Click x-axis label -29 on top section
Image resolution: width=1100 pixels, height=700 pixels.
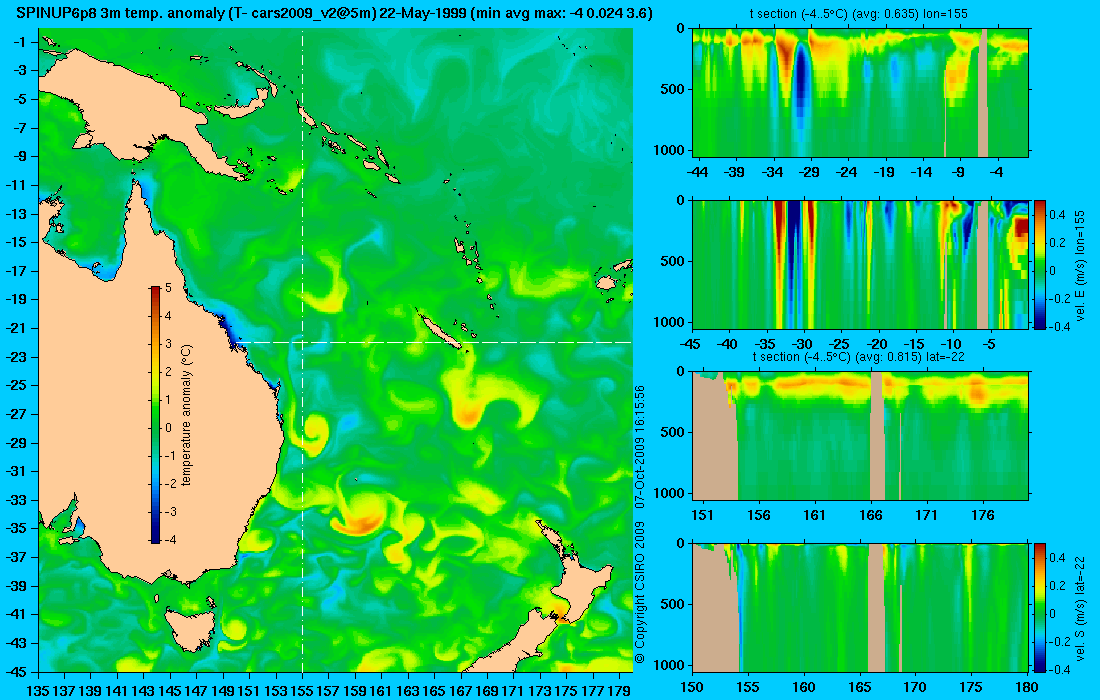809,172
